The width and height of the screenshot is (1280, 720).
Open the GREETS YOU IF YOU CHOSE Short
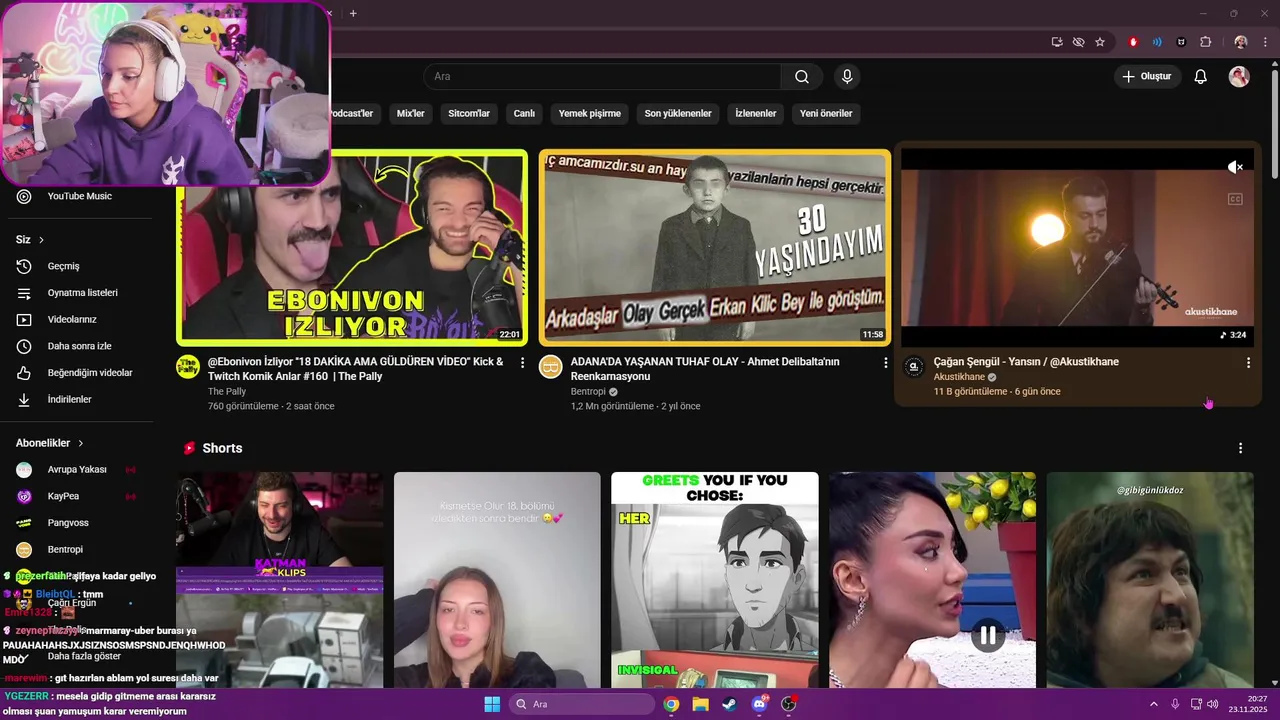715,580
